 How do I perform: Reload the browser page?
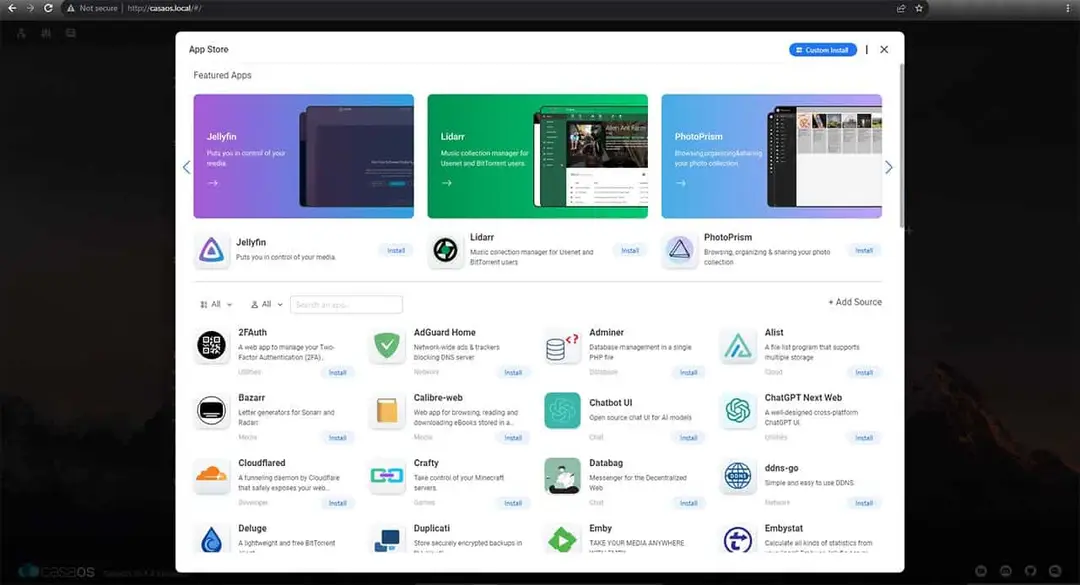(x=48, y=8)
